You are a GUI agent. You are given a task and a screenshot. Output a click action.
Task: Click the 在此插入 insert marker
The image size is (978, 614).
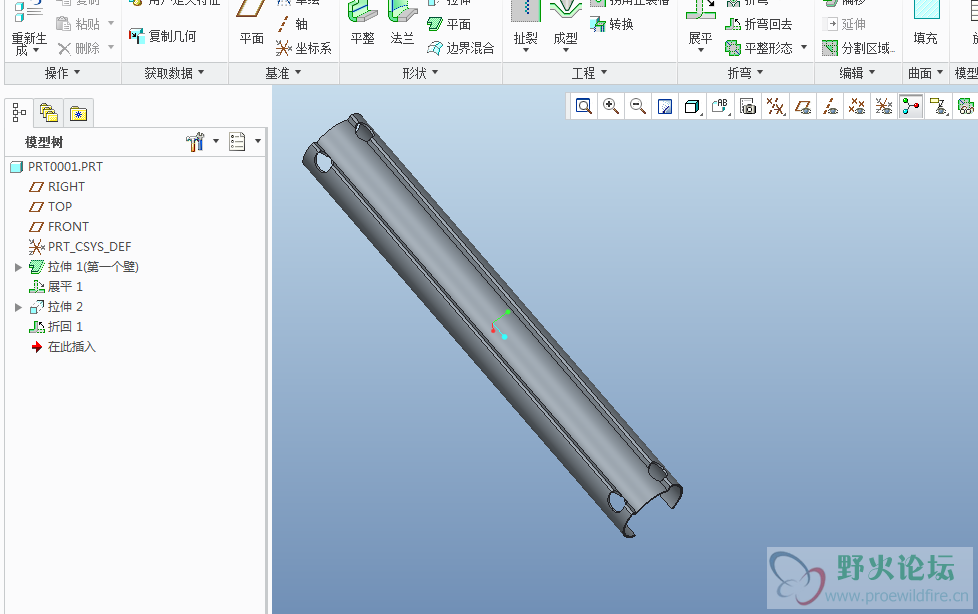point(71,347)
